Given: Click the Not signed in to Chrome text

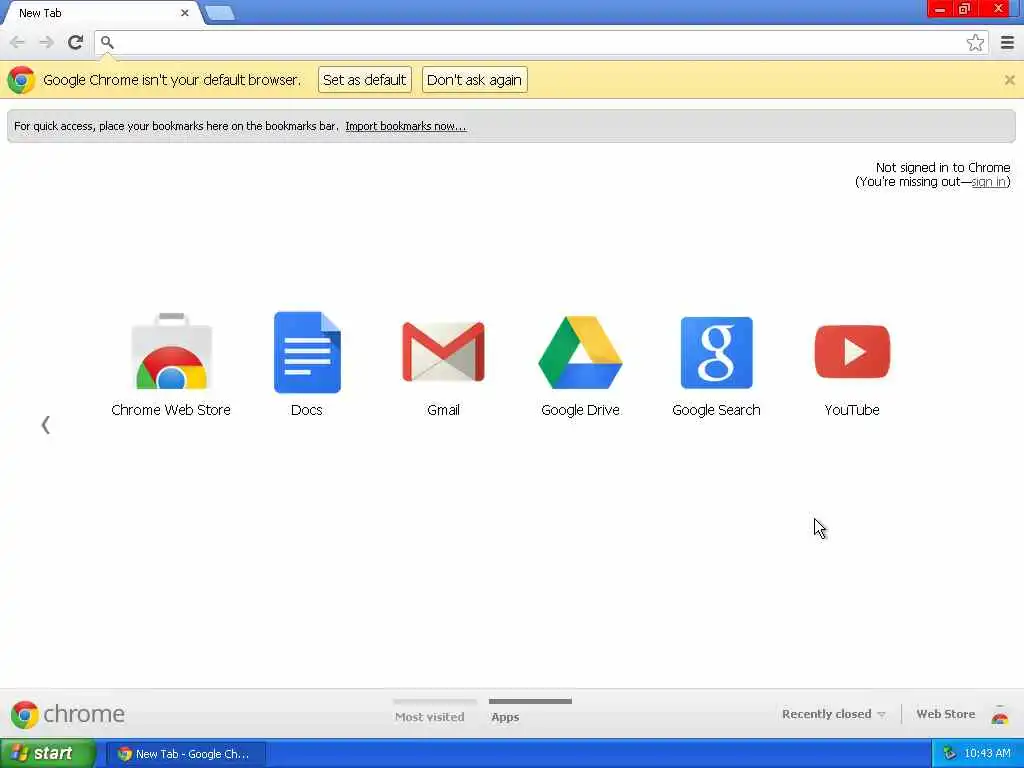Looking at the screenshot, I should coord(942,167).
